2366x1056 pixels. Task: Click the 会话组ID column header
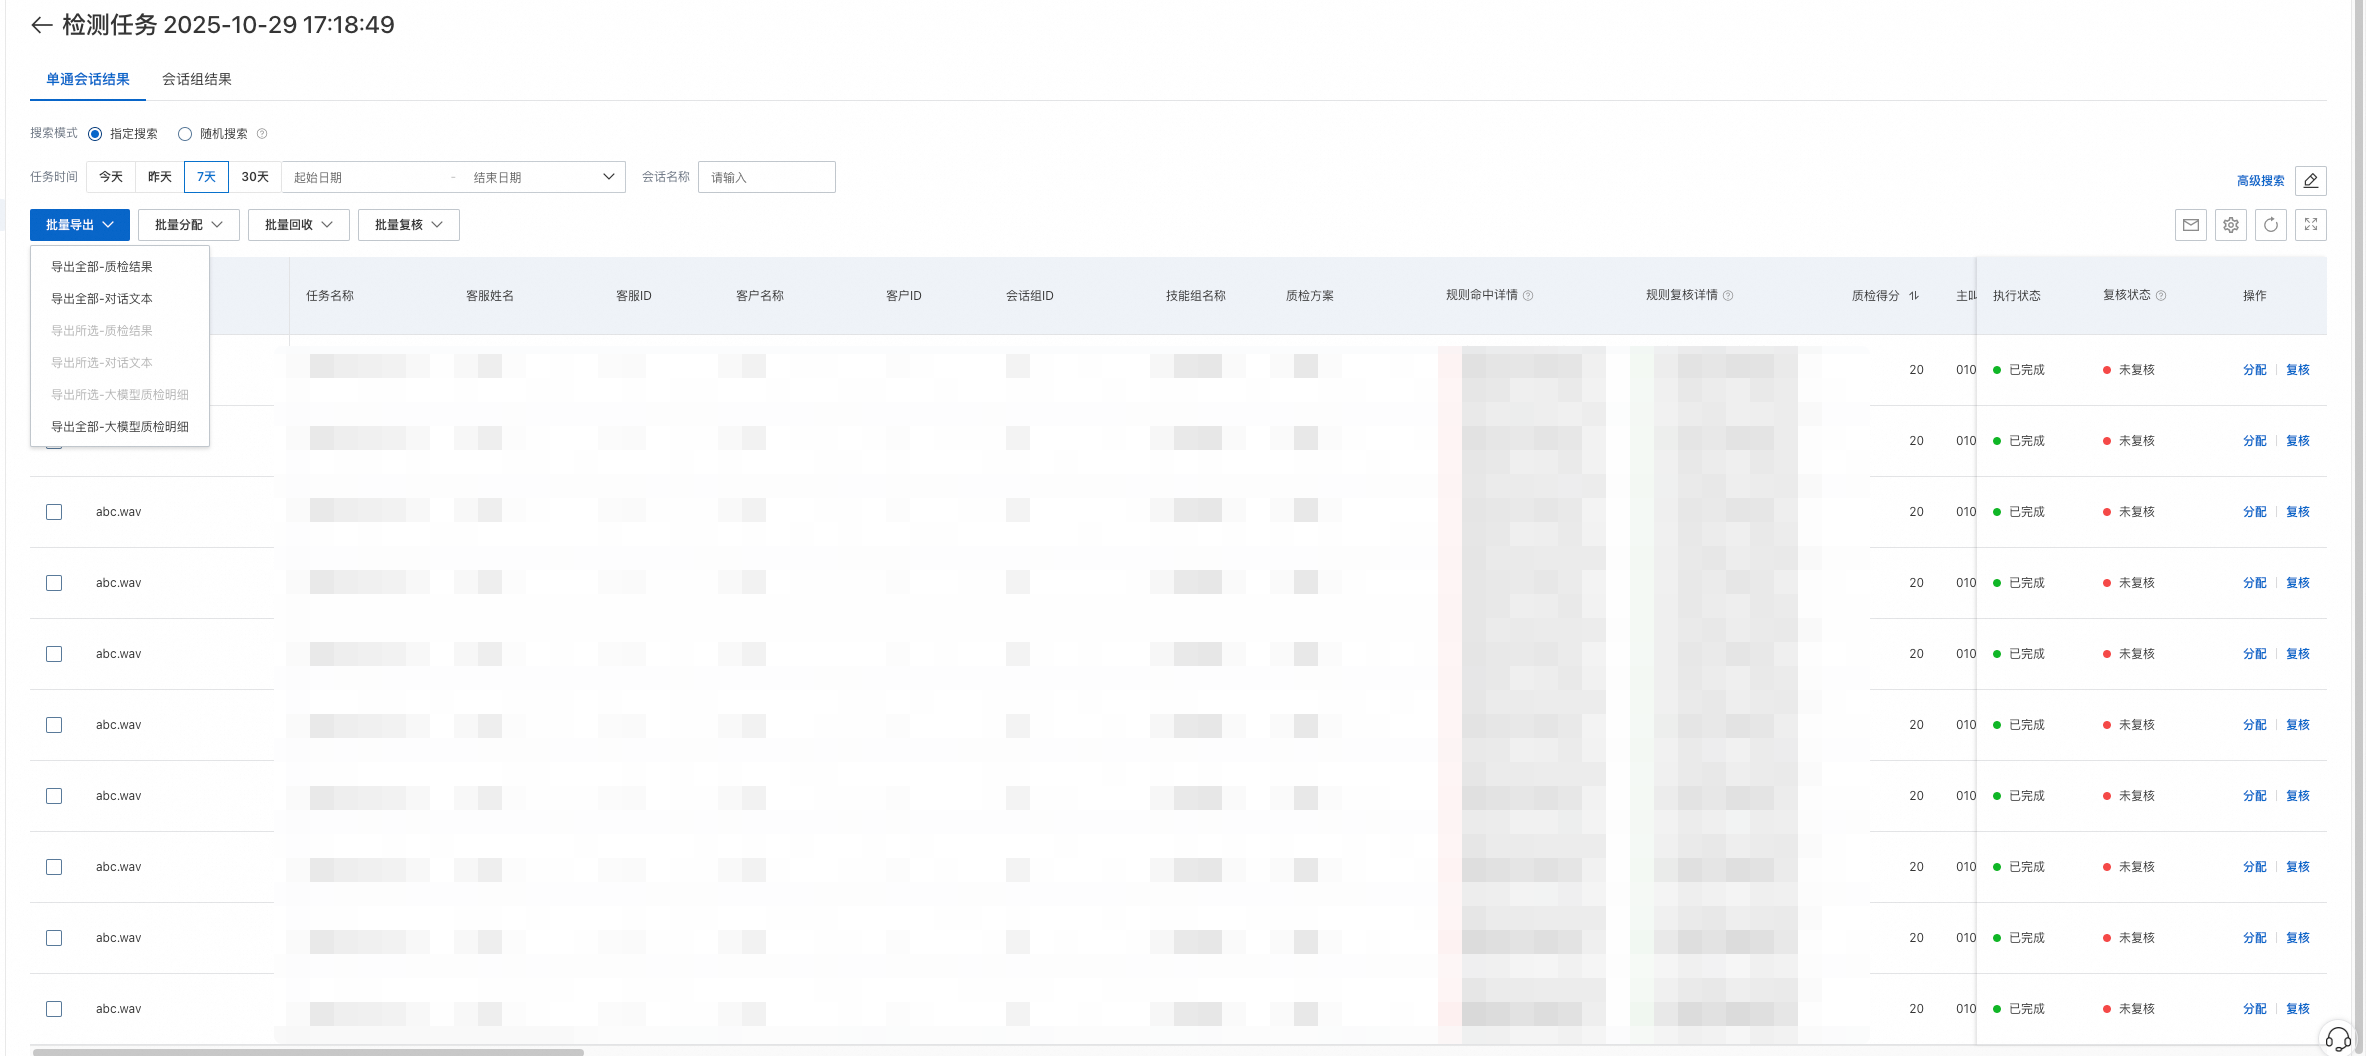1030,296
